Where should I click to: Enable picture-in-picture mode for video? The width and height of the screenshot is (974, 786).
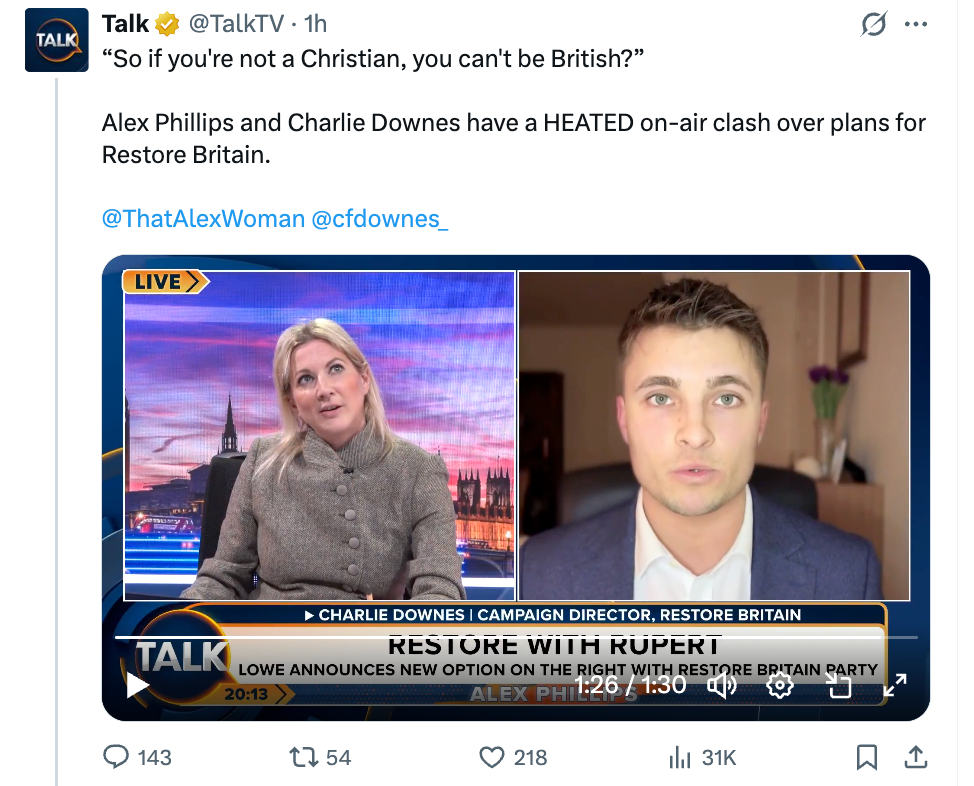pos(838,685)
